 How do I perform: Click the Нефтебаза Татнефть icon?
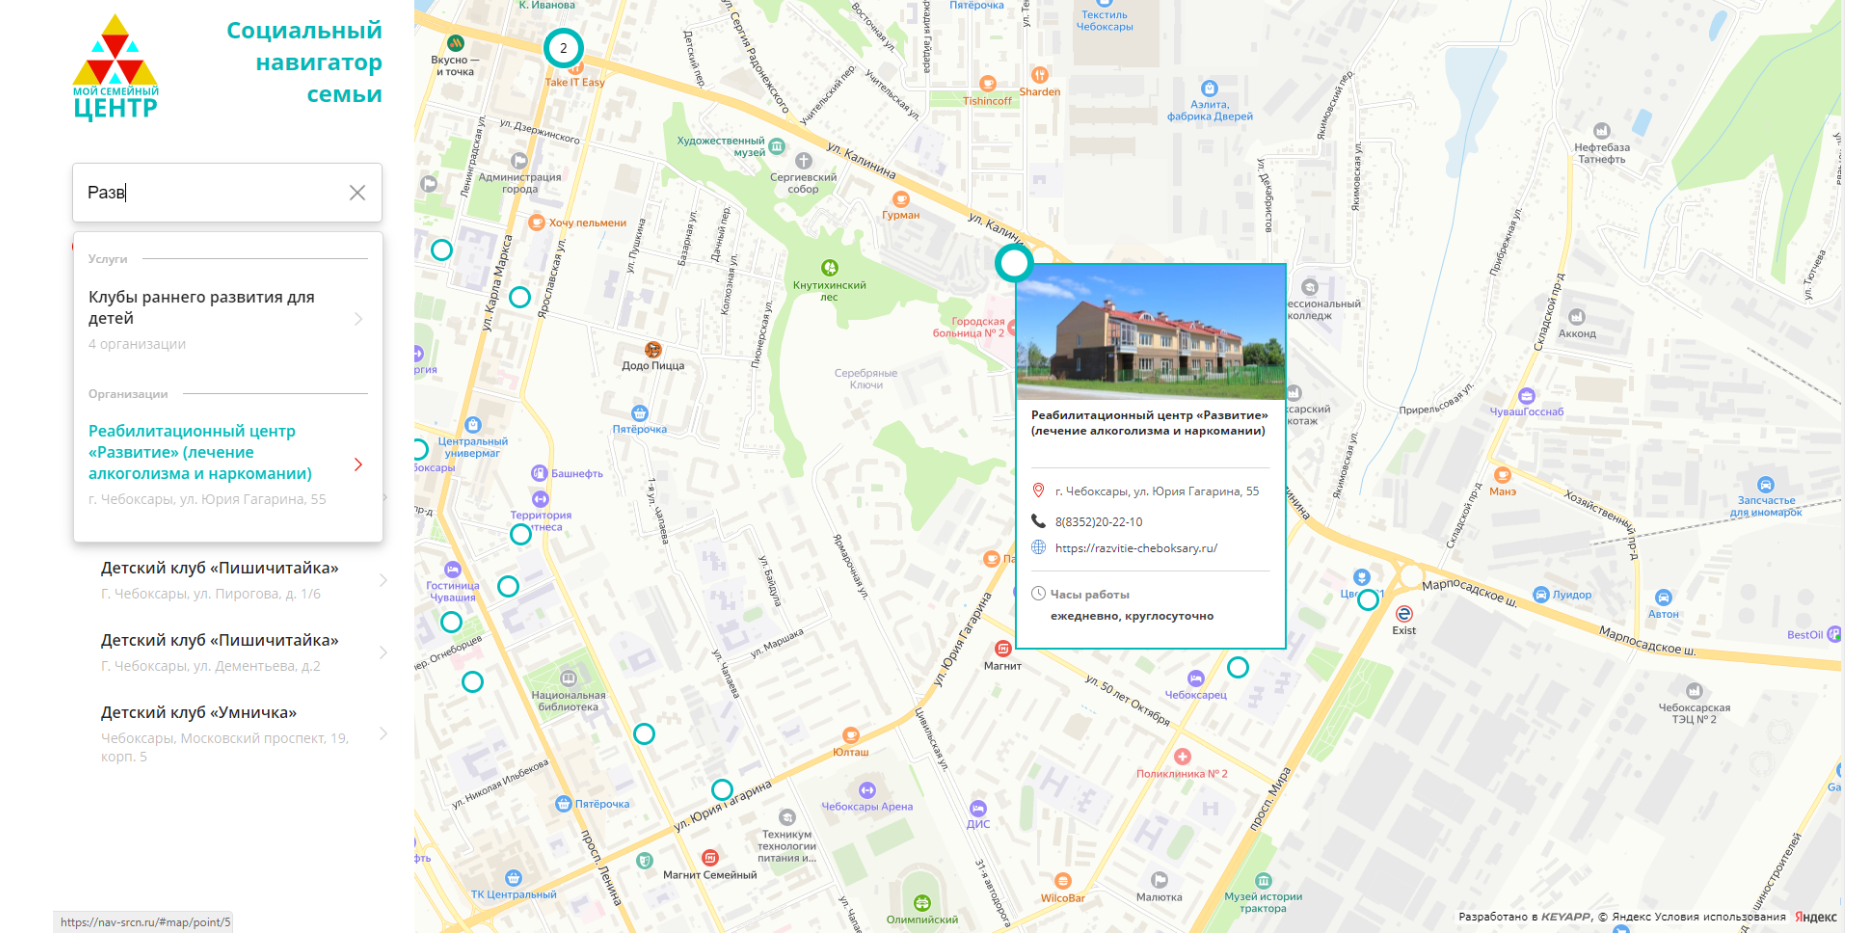1602,131
